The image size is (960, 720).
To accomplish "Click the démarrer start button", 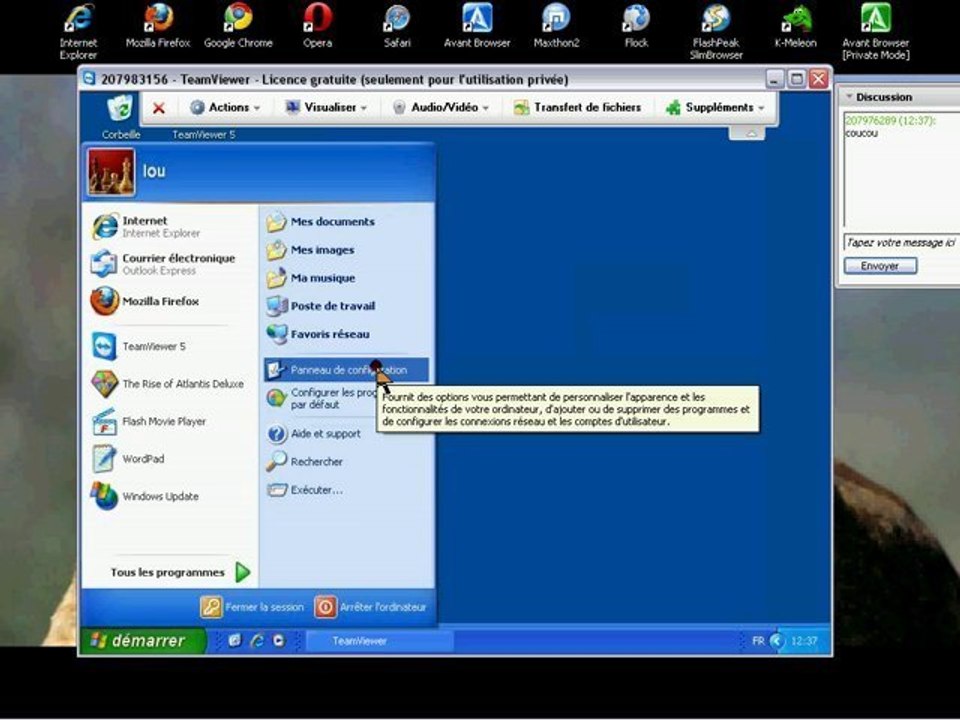I will pos(143,641).
